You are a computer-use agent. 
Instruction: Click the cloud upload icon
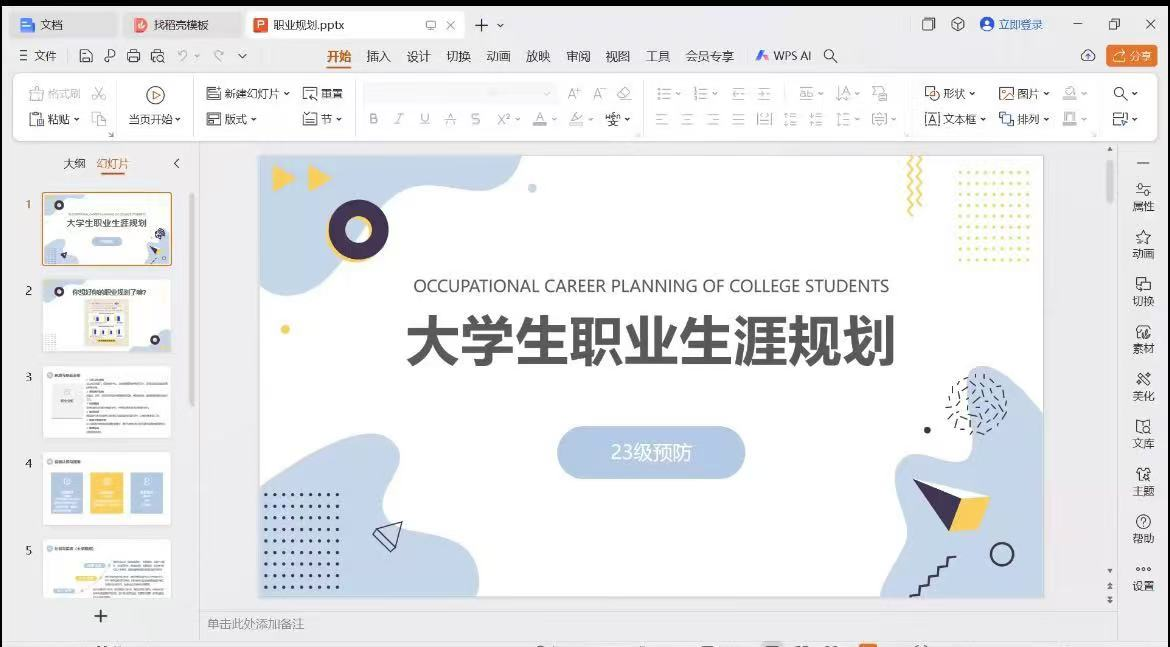click(x=1088, y=56)
